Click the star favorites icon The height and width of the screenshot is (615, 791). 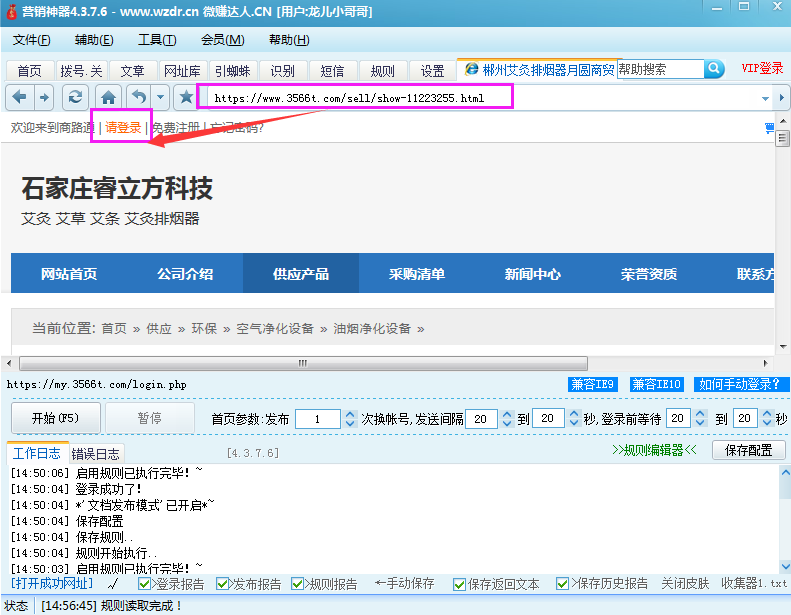point(186,97)
